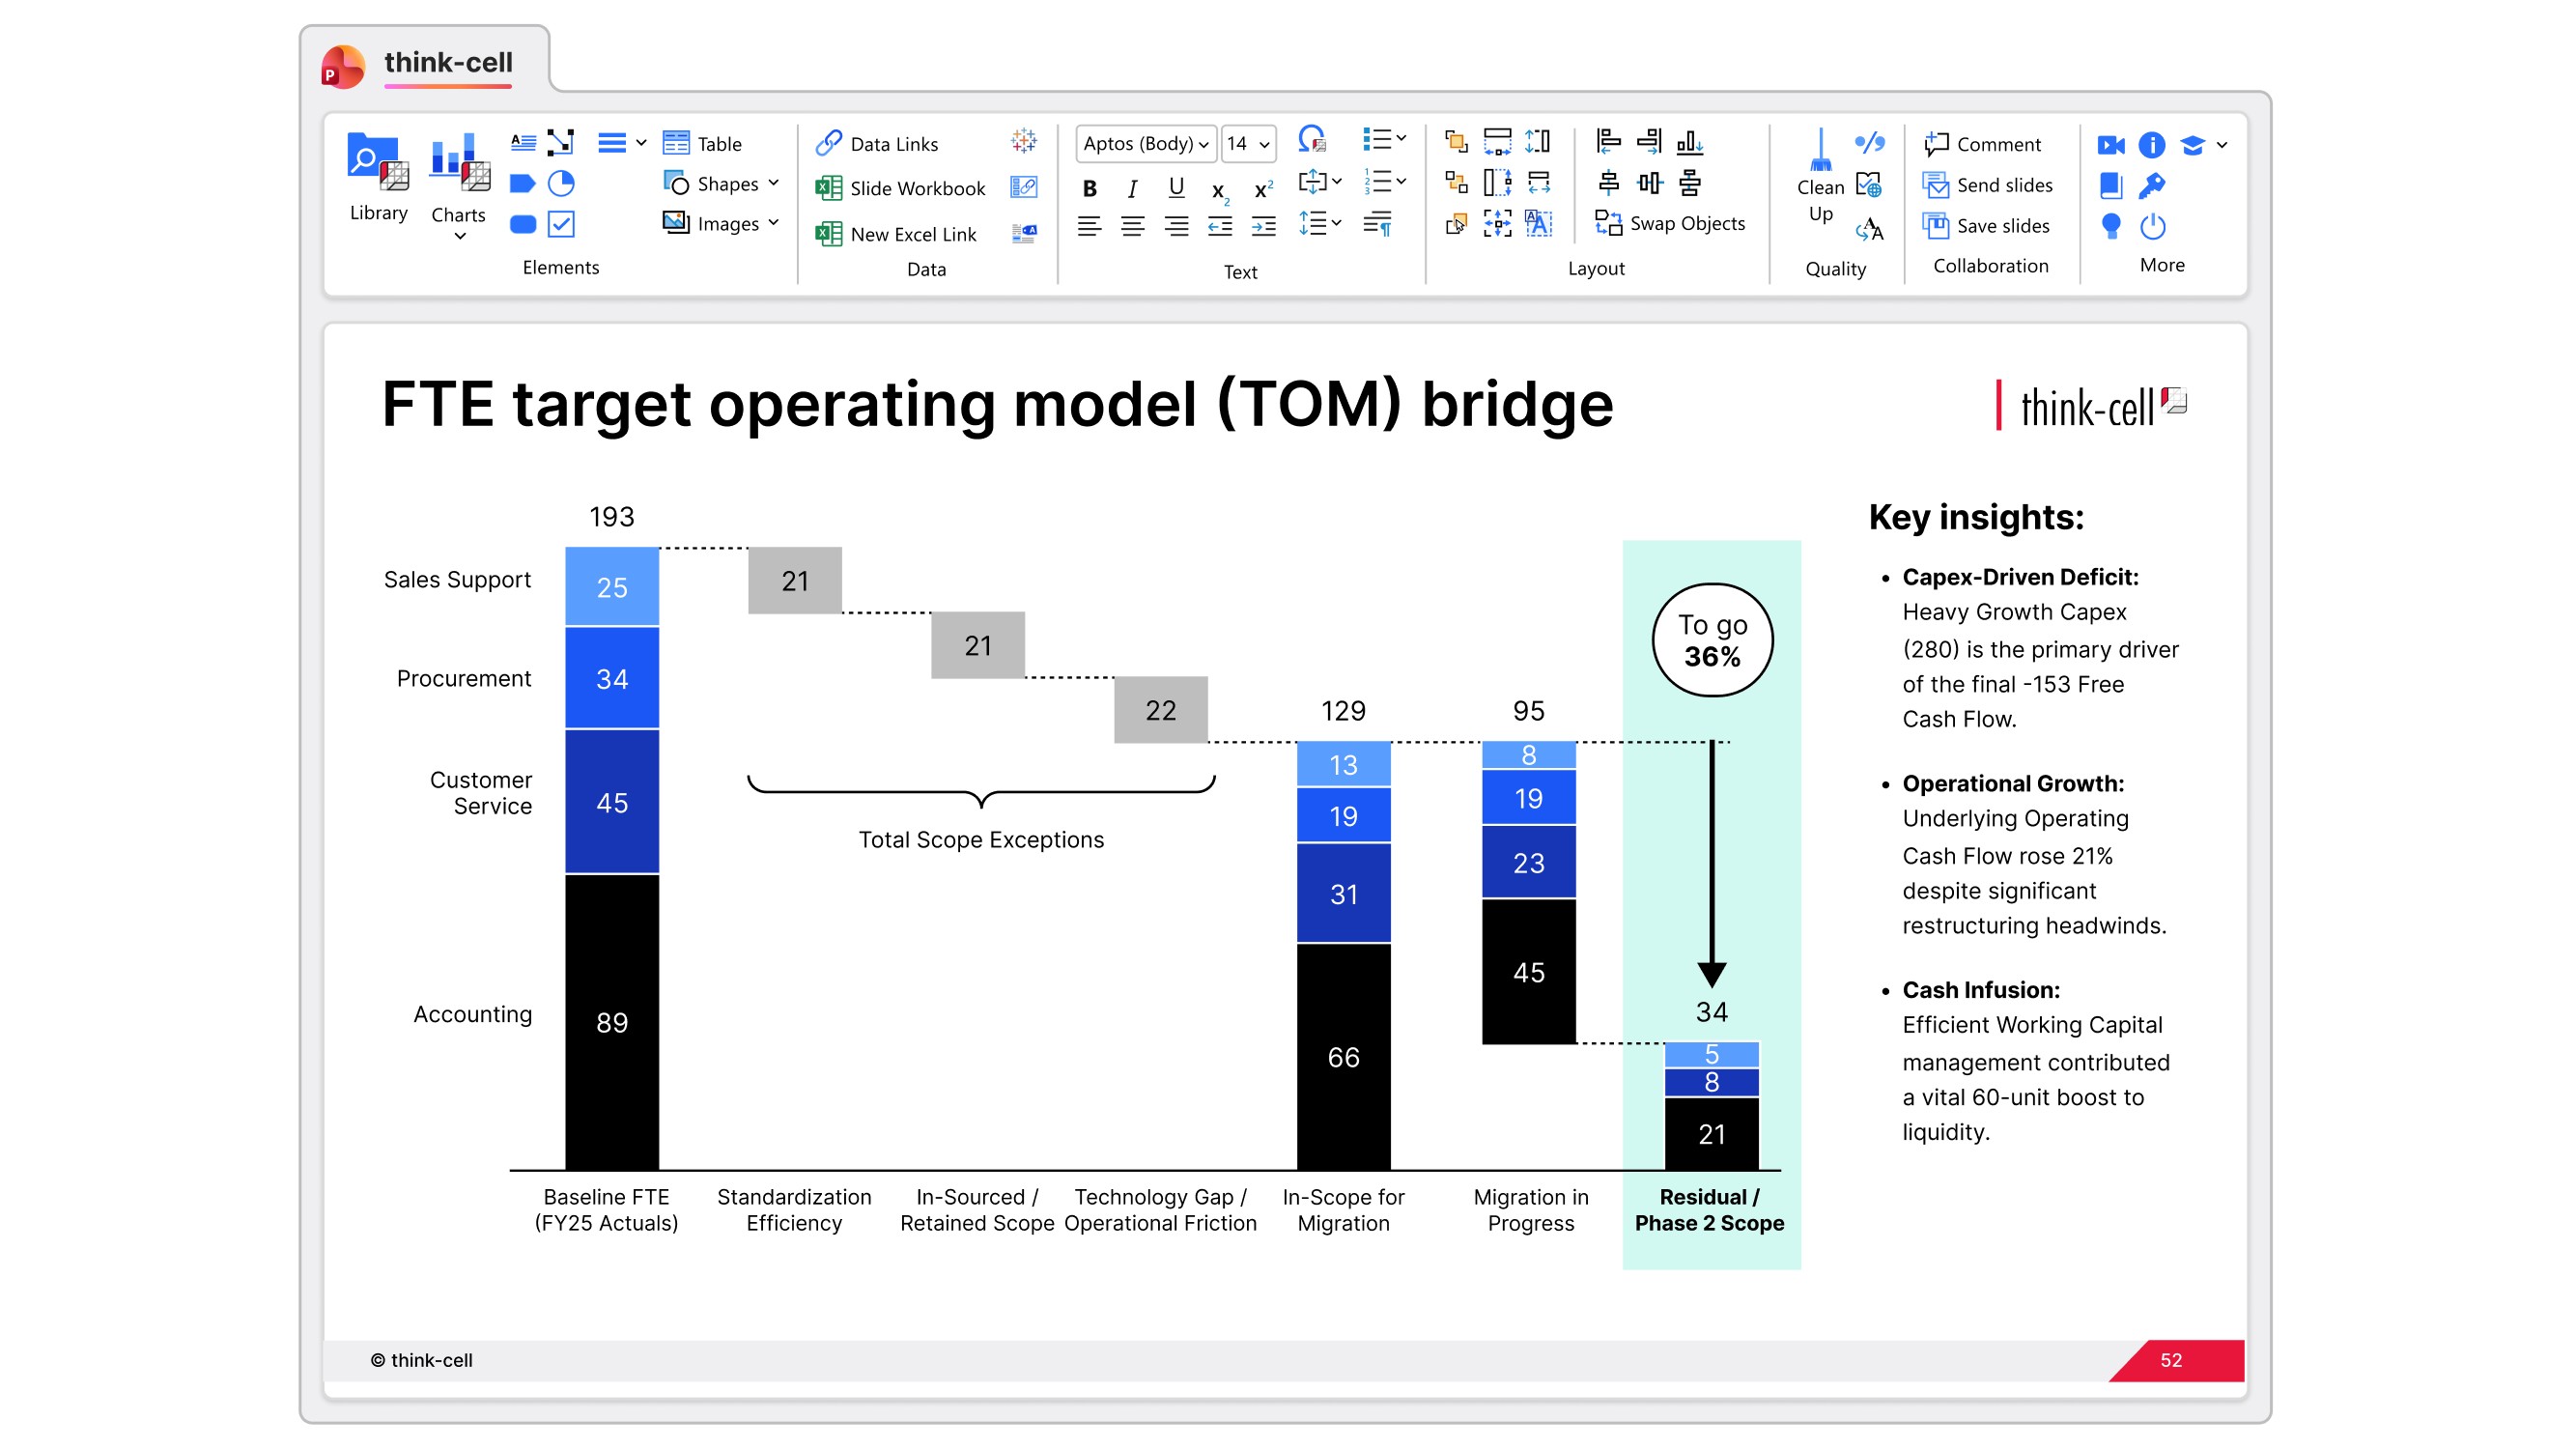Insert a pie chart (Harvey ball) element
This screenshot has height=1449, width=2576.
[561, 183]
